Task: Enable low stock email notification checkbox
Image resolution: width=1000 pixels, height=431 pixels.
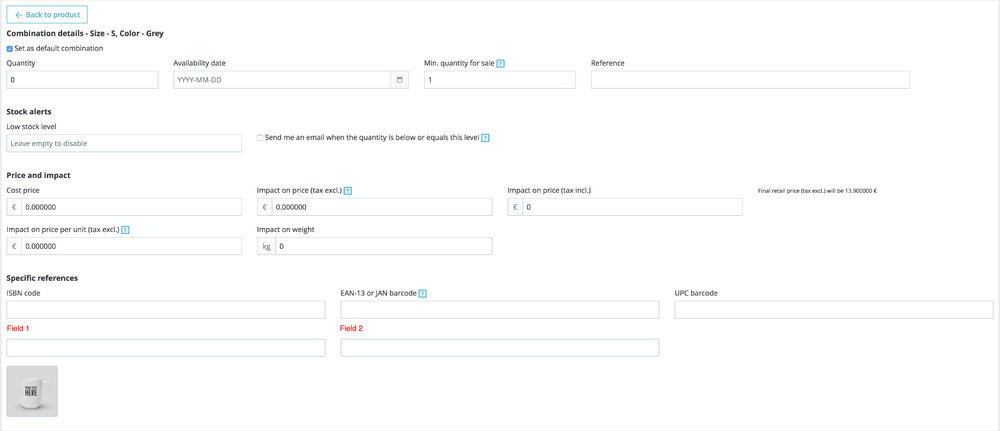Action: click(261, 138)
